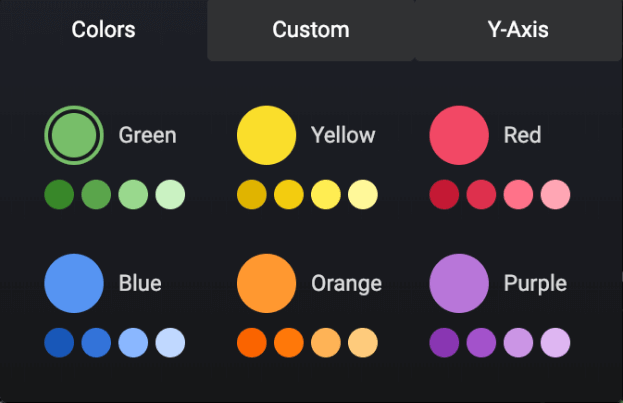Image resolution: width=623 pixels, height=403 pixels.
Task: Choose the lightest pink-red shade swatch
Action: point(555,194)
